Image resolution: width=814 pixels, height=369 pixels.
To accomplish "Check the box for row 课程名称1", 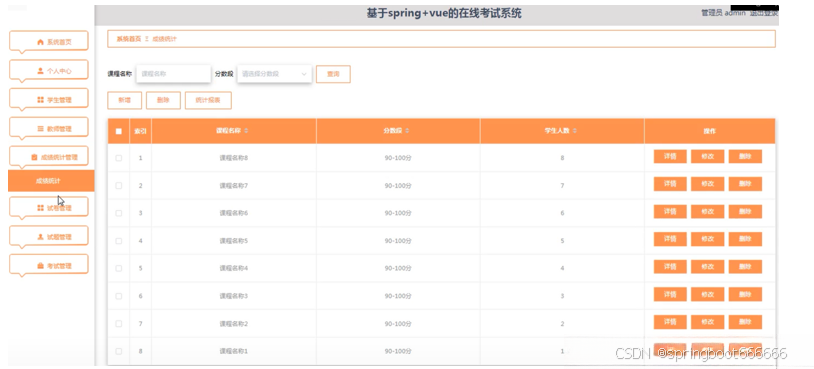I will click(x=118, y=351).
